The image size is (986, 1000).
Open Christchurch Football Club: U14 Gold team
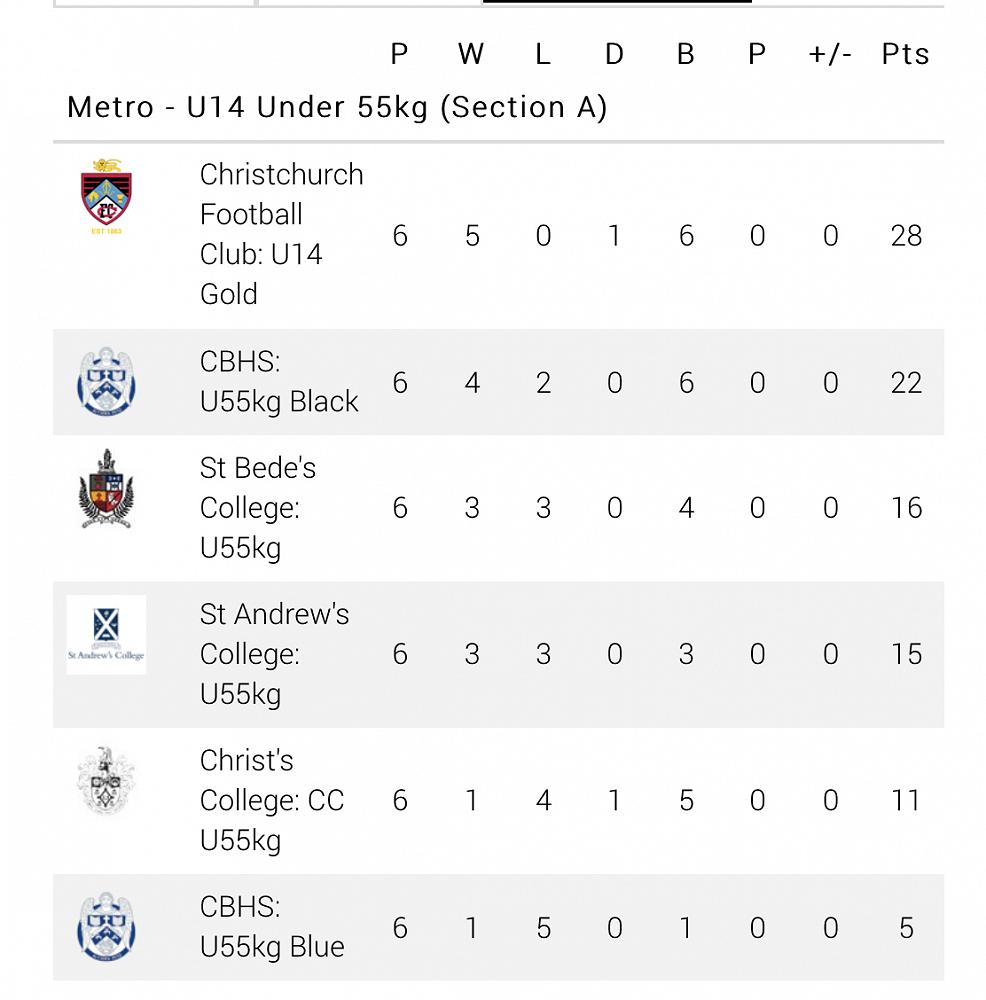click(x=280, y=234)
